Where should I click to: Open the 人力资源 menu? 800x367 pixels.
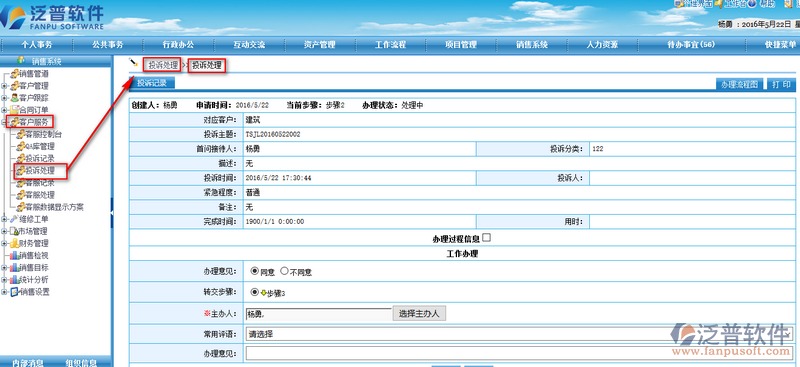point(602,44)
